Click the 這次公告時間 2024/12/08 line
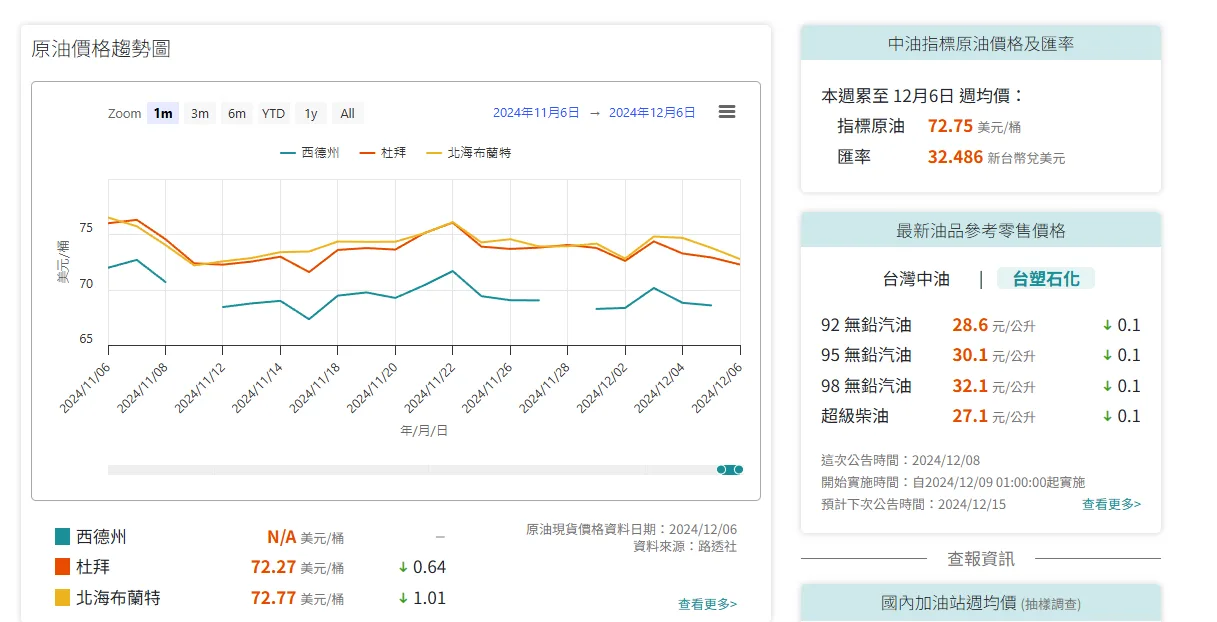Screen dimensions: 1217x622 point(899,460)
